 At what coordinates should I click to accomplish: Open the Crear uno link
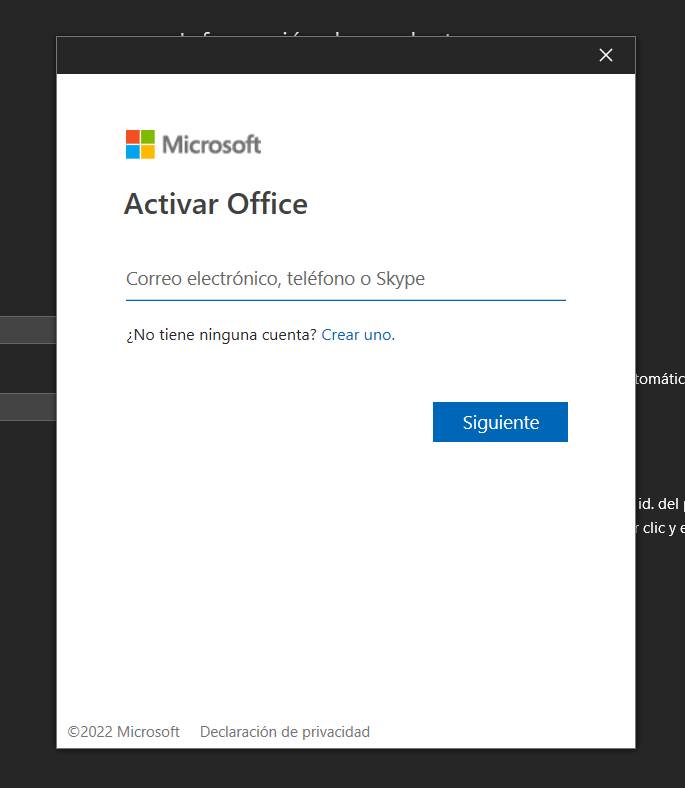(x=357, y=335)
